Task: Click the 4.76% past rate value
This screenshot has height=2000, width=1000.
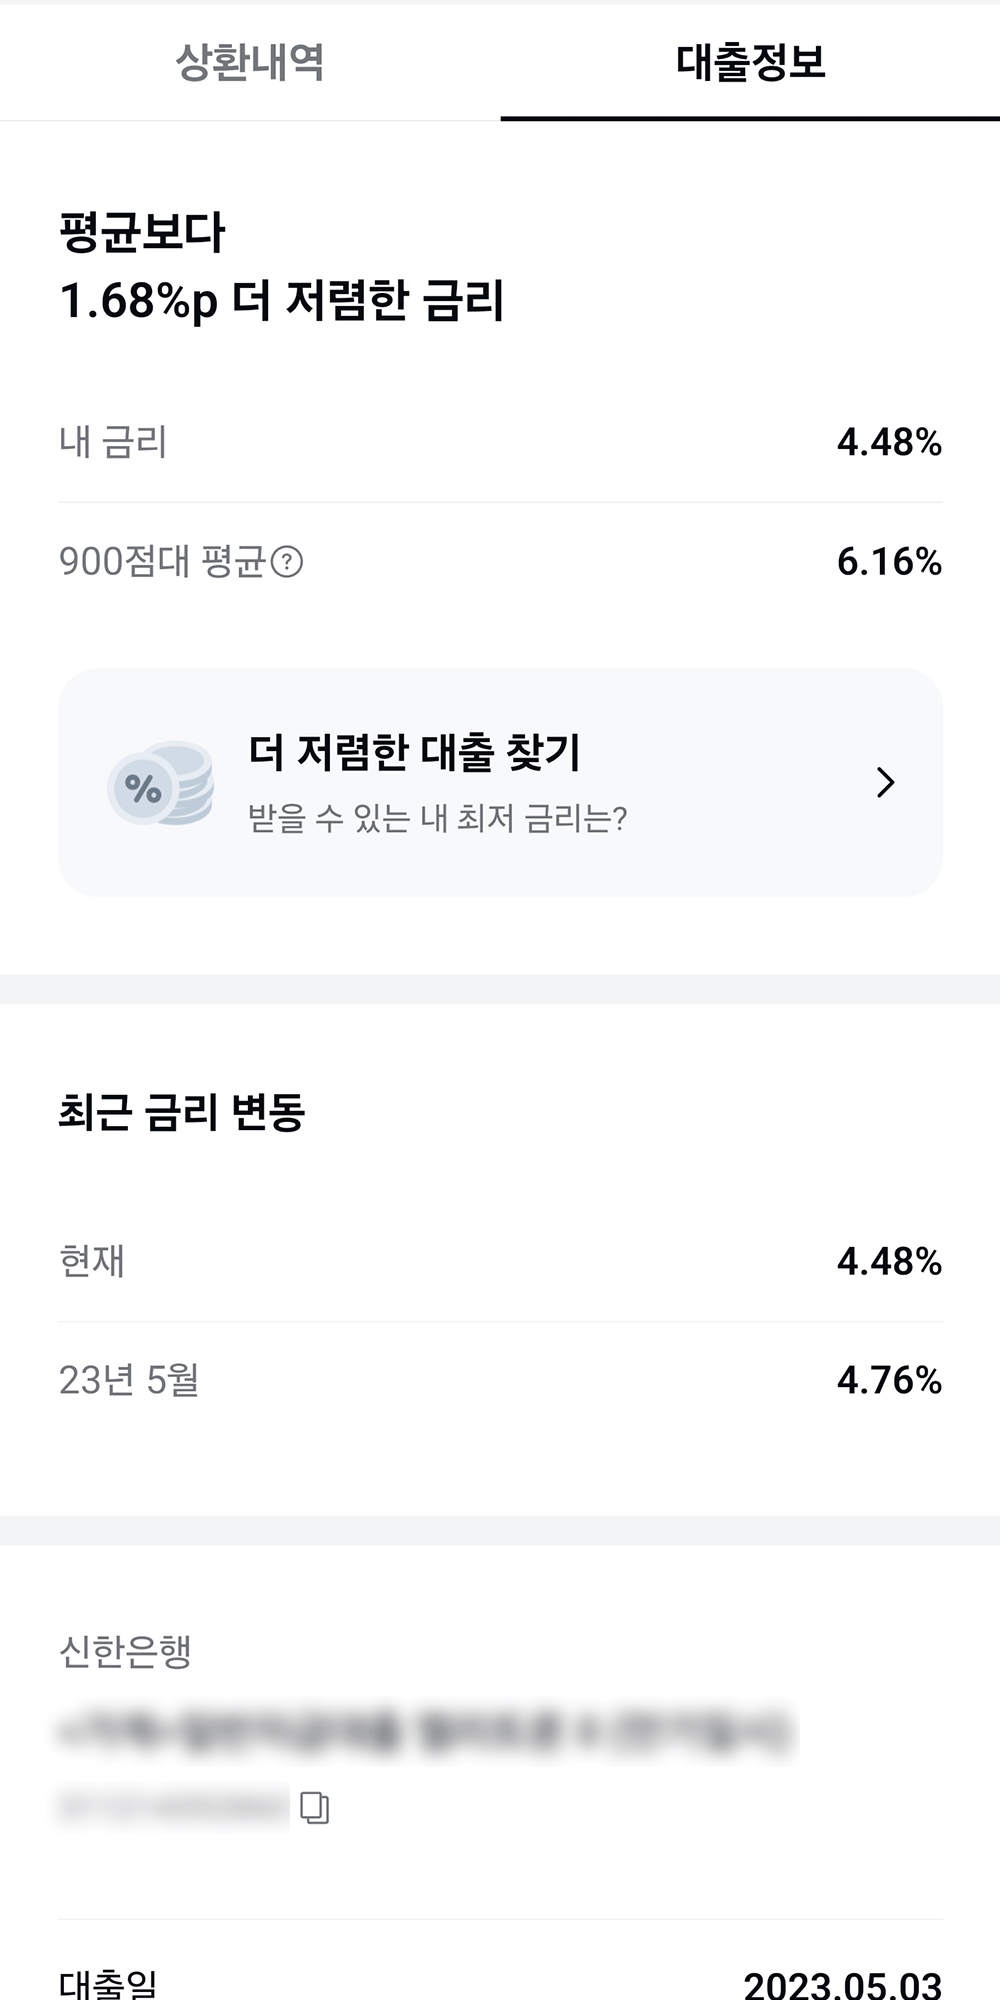Action: [889, 1380]
